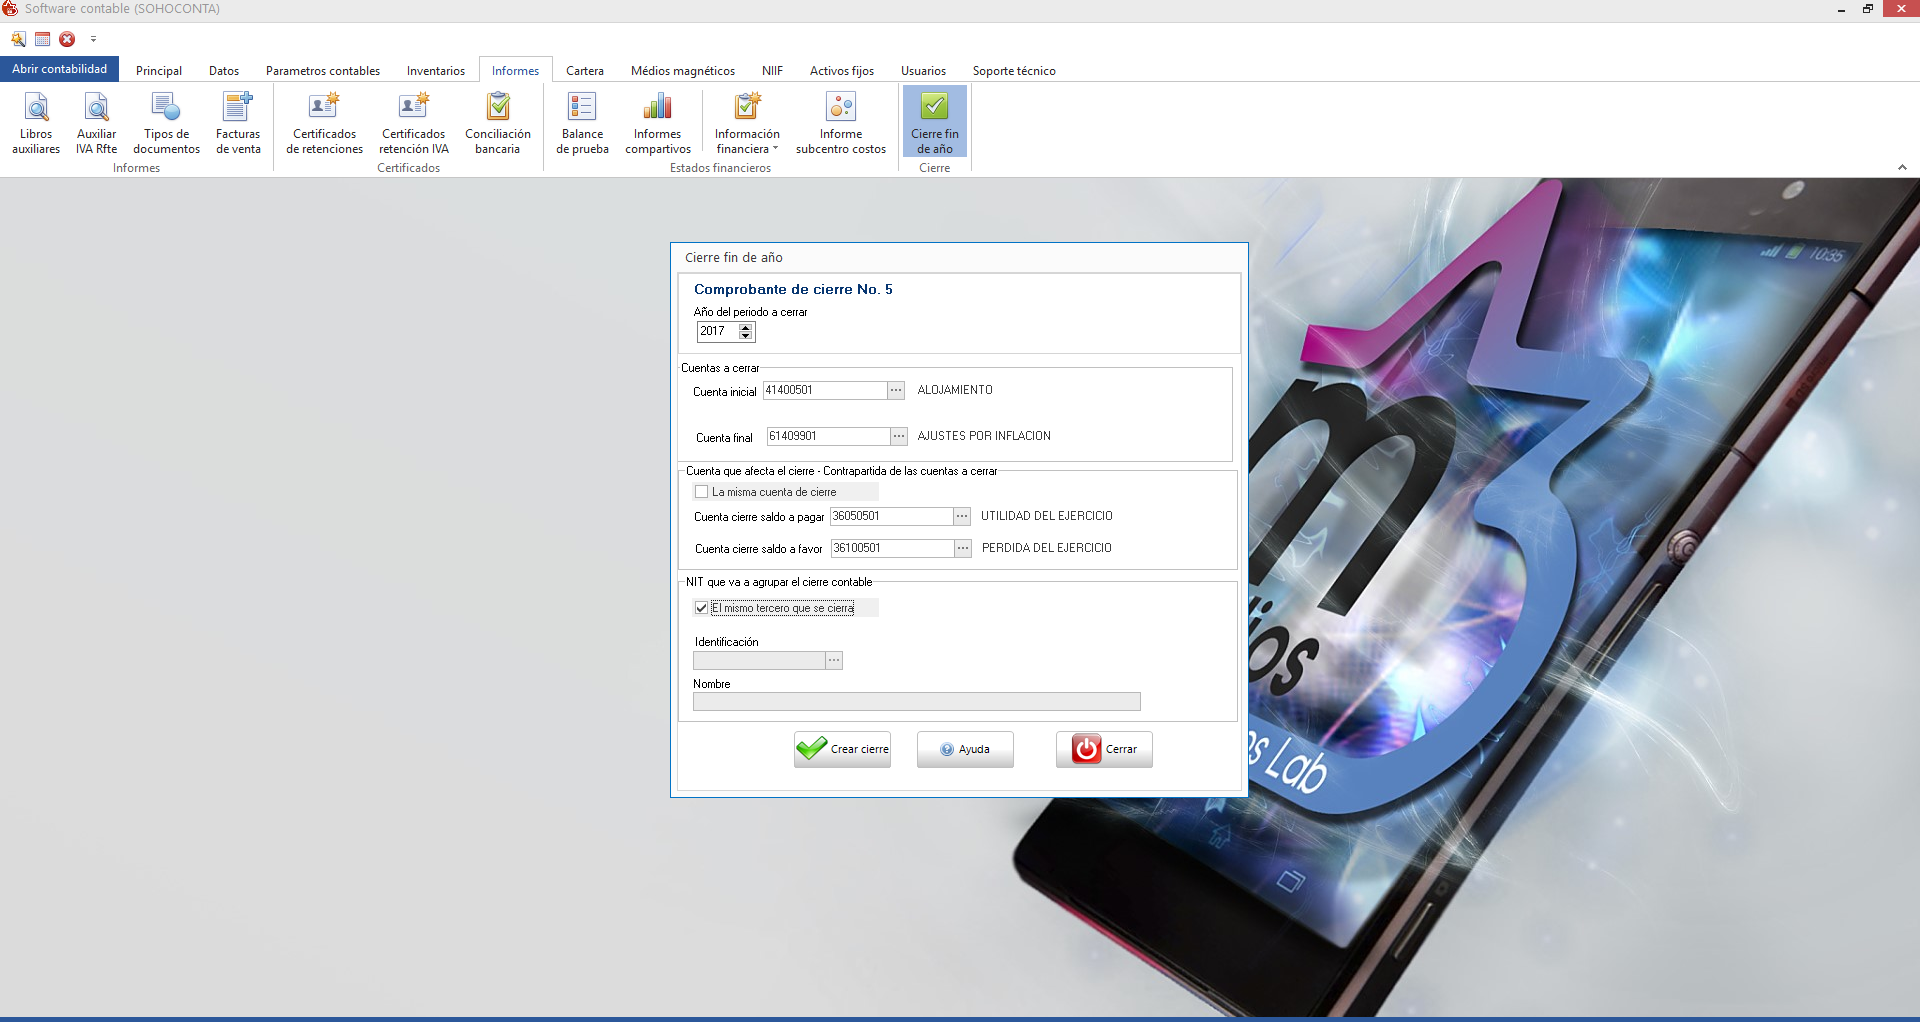Open Auxiliar IVA Rfte report
1920x1022 pixels.
96,122
